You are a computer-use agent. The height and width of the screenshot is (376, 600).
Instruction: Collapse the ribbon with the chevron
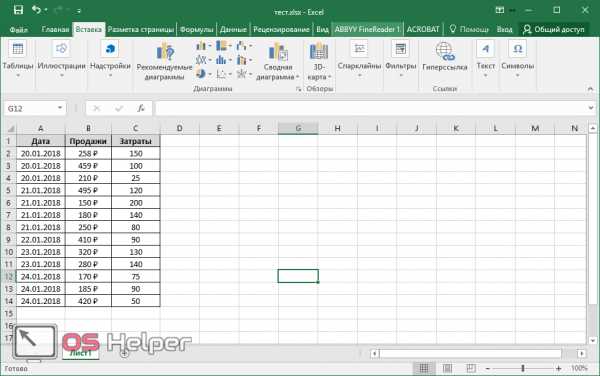(590, 89)
